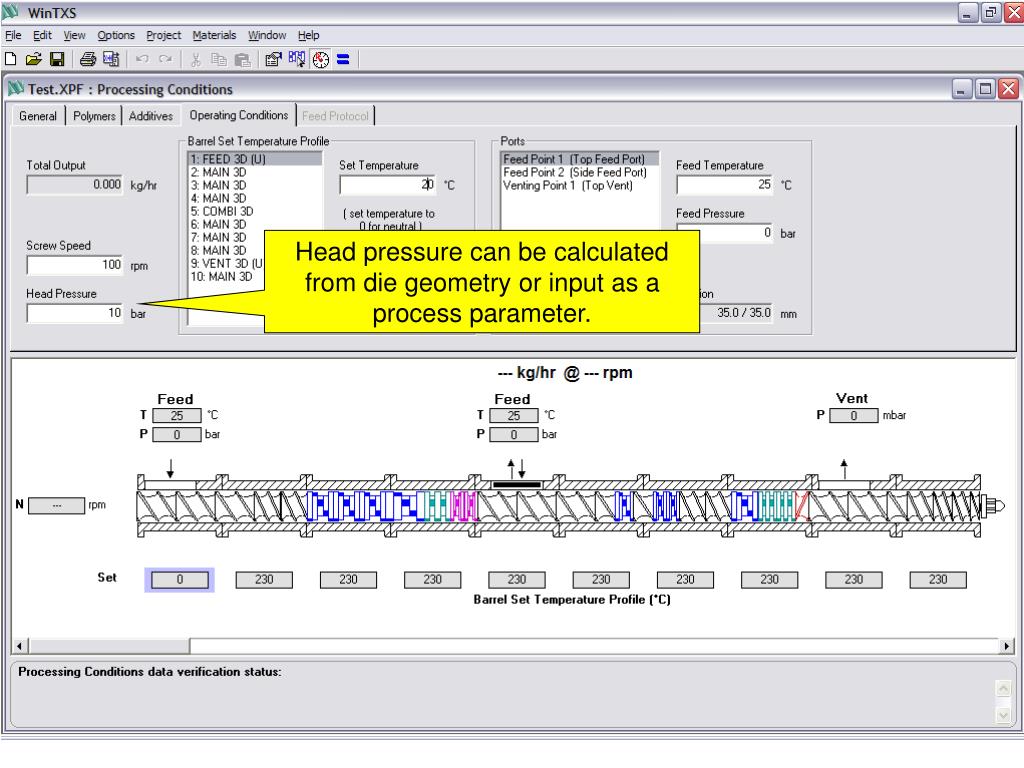1024x768 pixels.
Task: Click the horizontal scrollbar left arrow
Action: [x=20, y=646]
